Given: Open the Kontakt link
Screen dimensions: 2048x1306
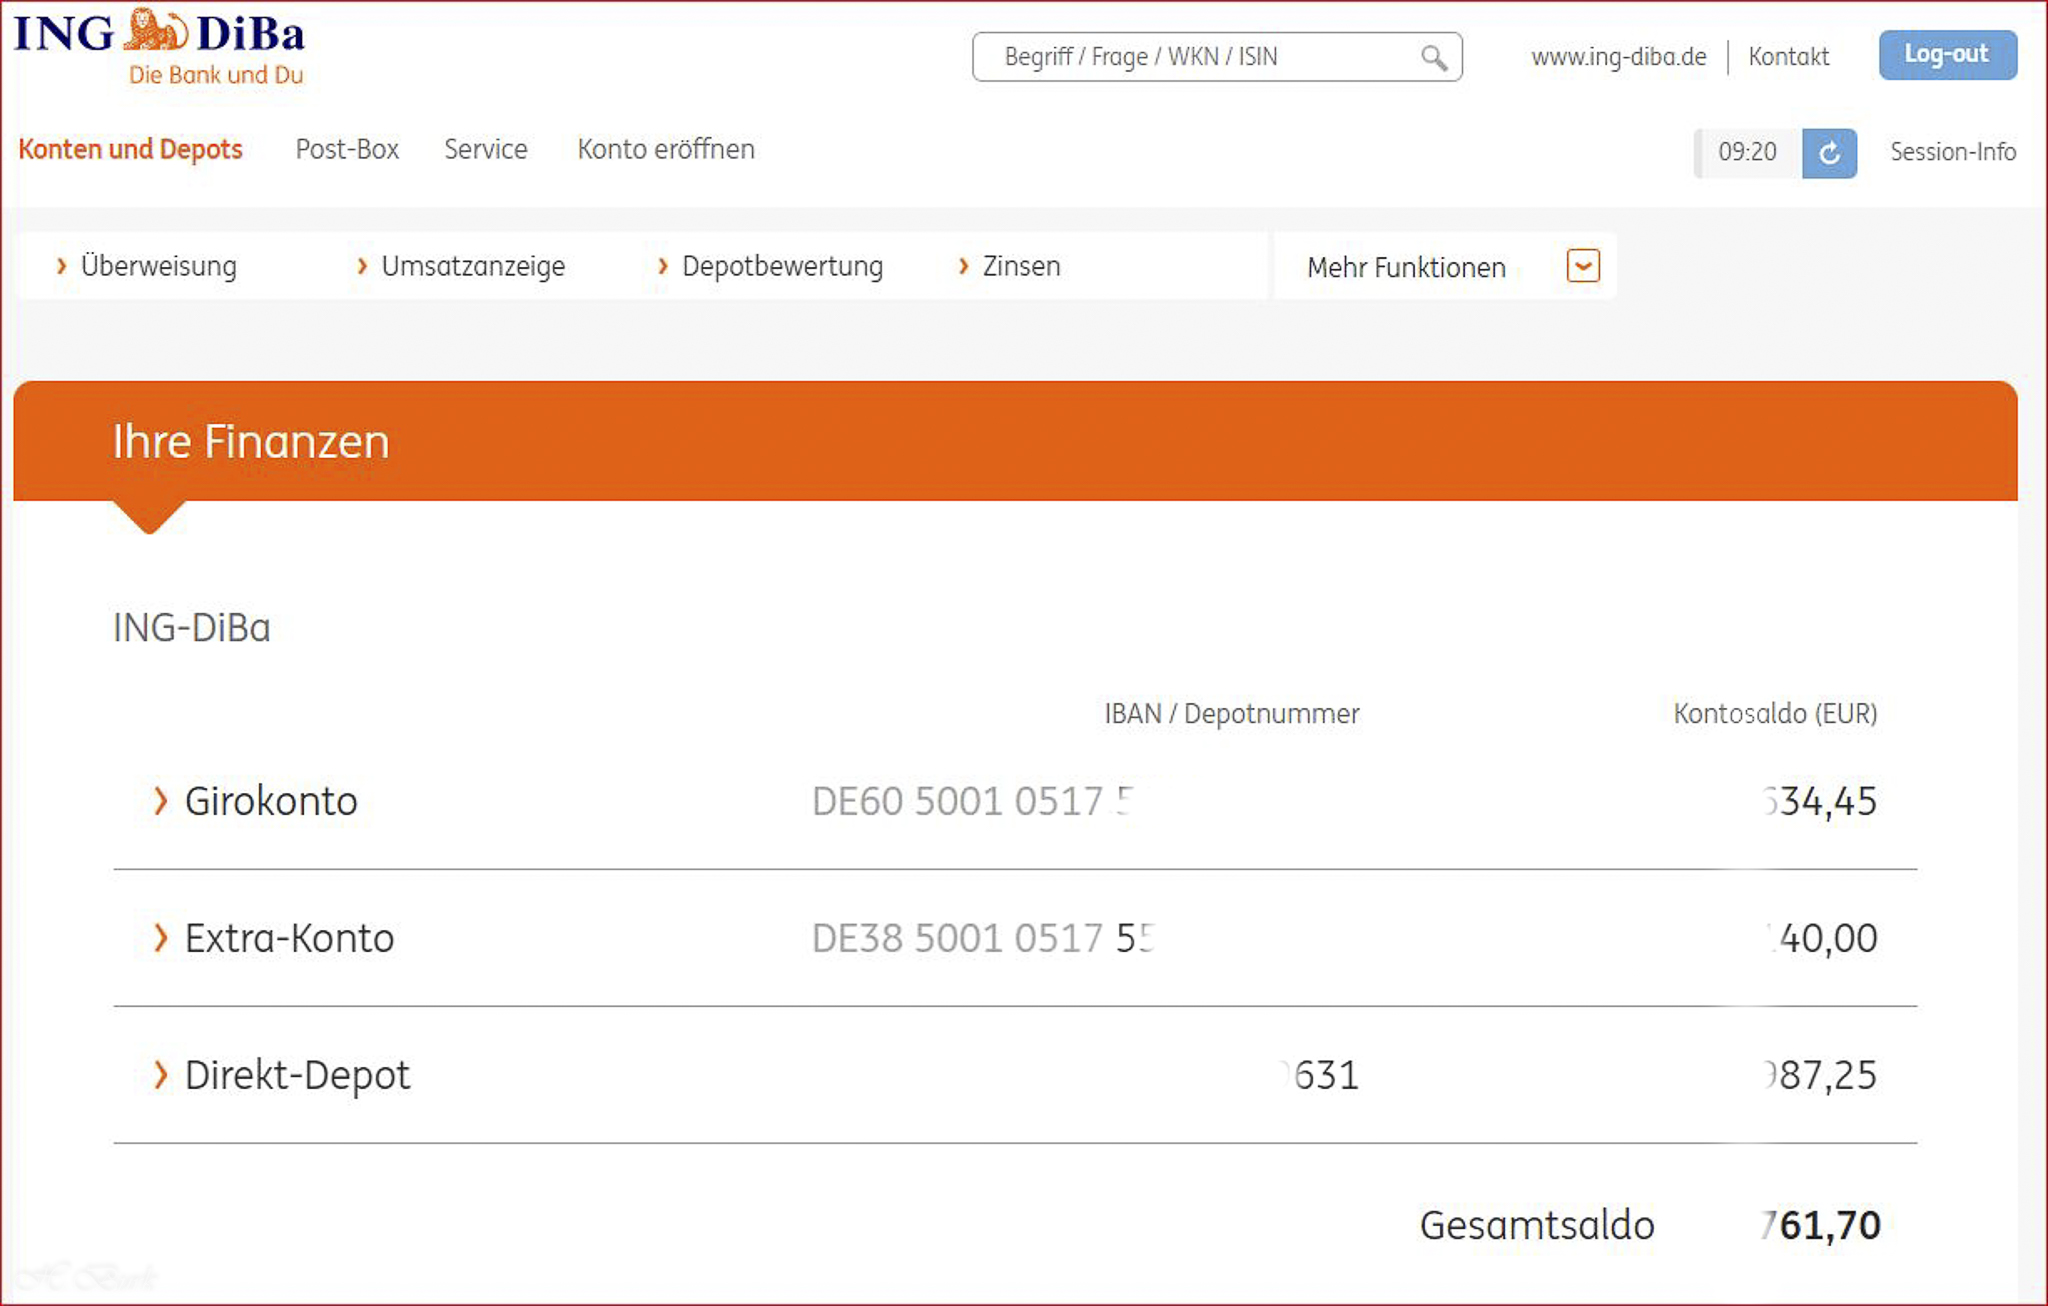Looking at the screenshot, I should click(1789, 57).
